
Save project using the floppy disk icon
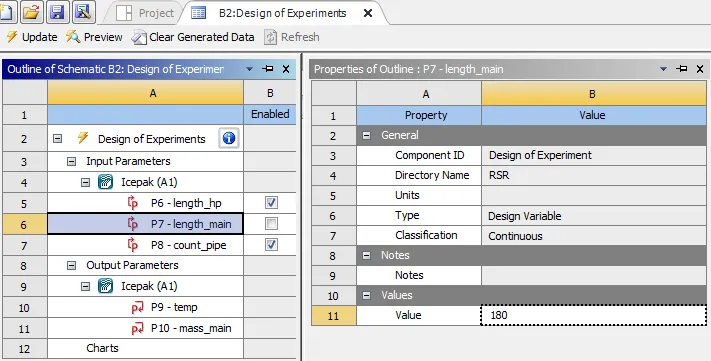tap(57, 12)
